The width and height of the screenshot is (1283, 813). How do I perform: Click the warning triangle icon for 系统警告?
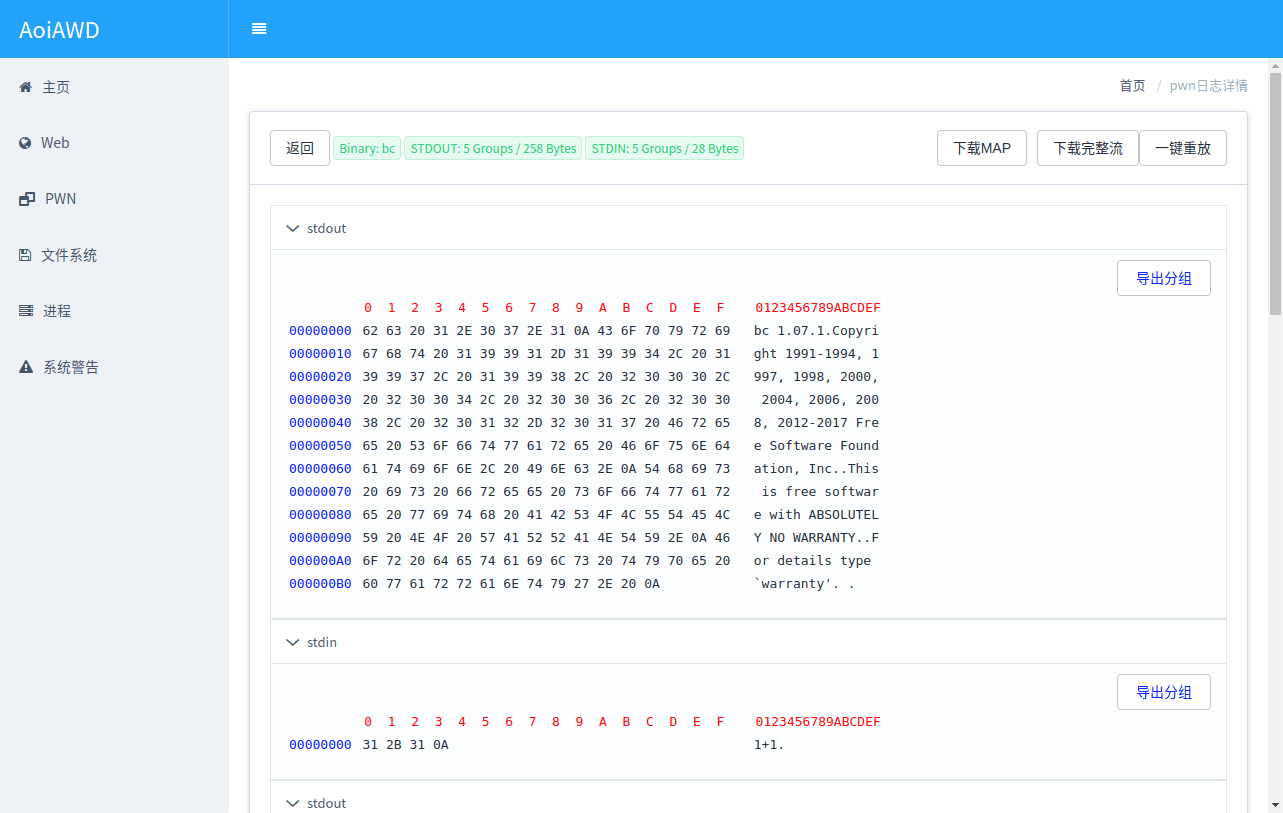26,367
